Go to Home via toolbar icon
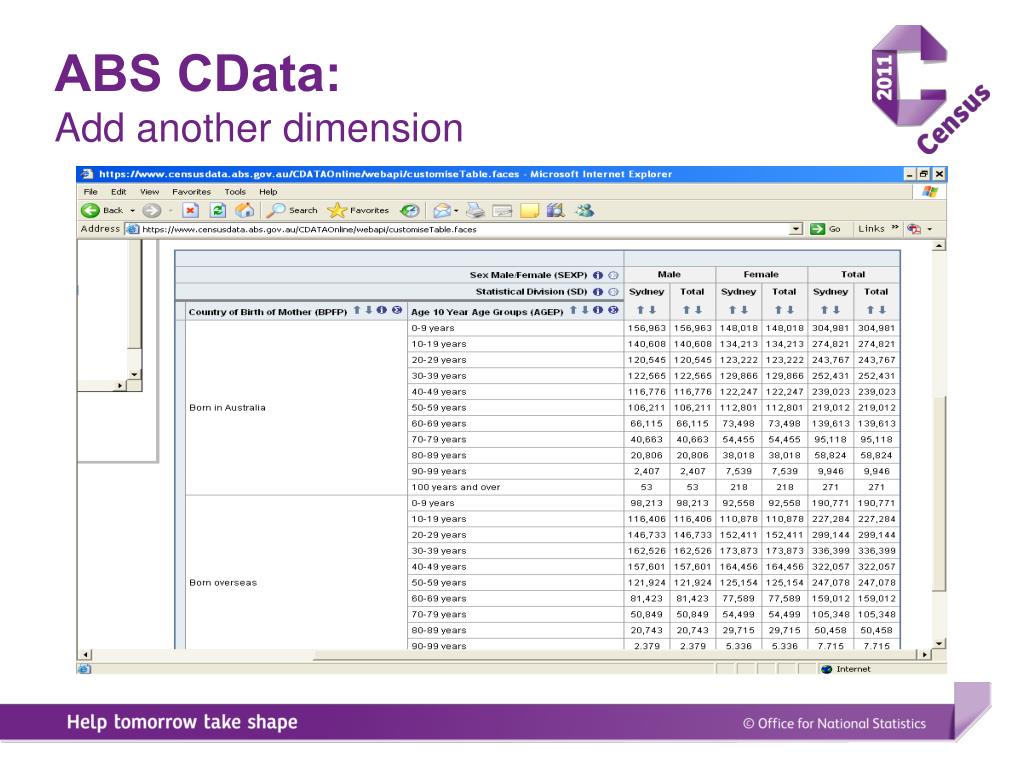This screenshot has height=768, width=1024. [242, 210]
